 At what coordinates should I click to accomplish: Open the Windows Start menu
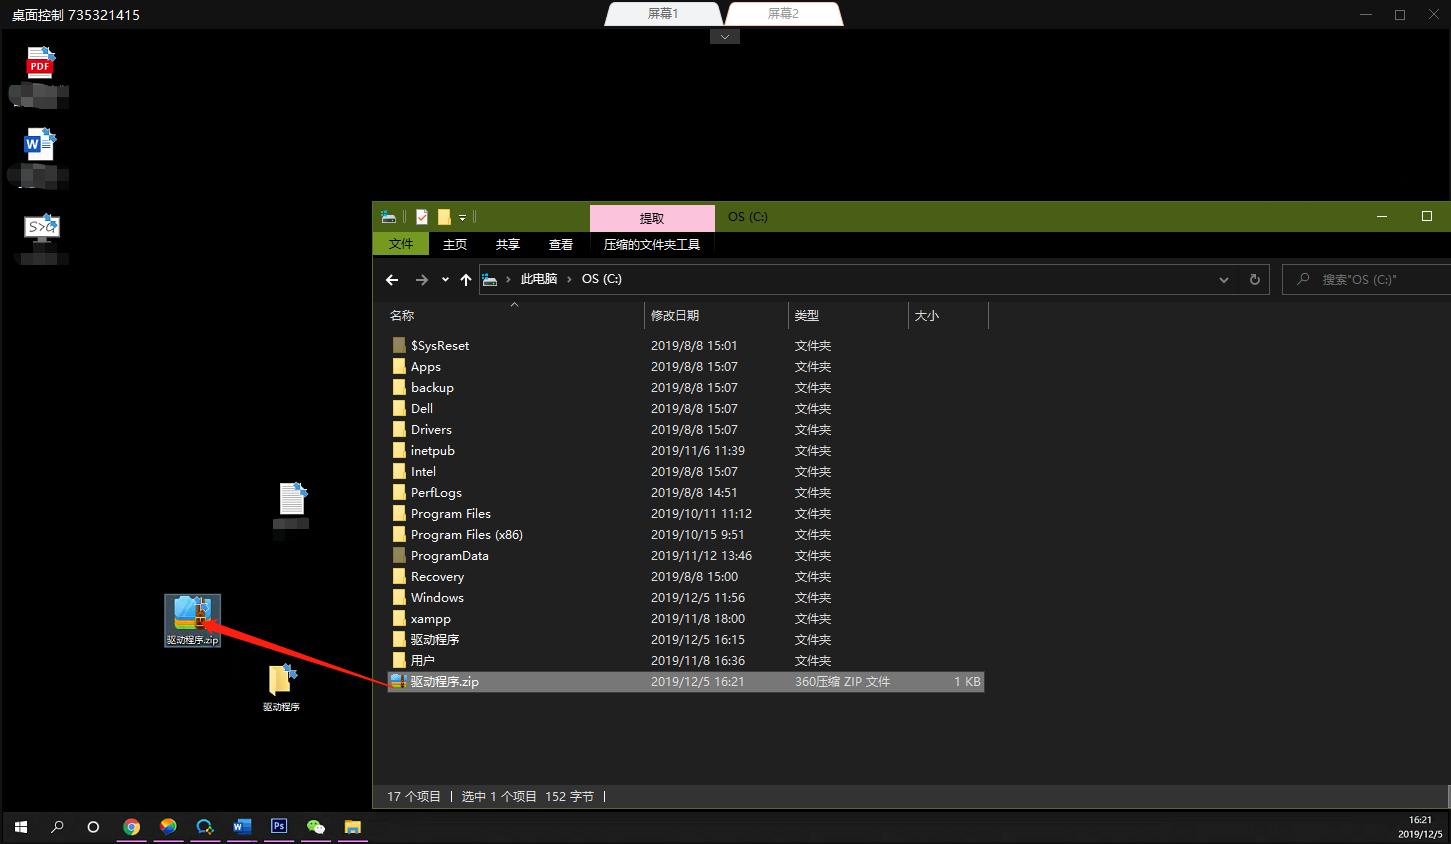[21, 827]
